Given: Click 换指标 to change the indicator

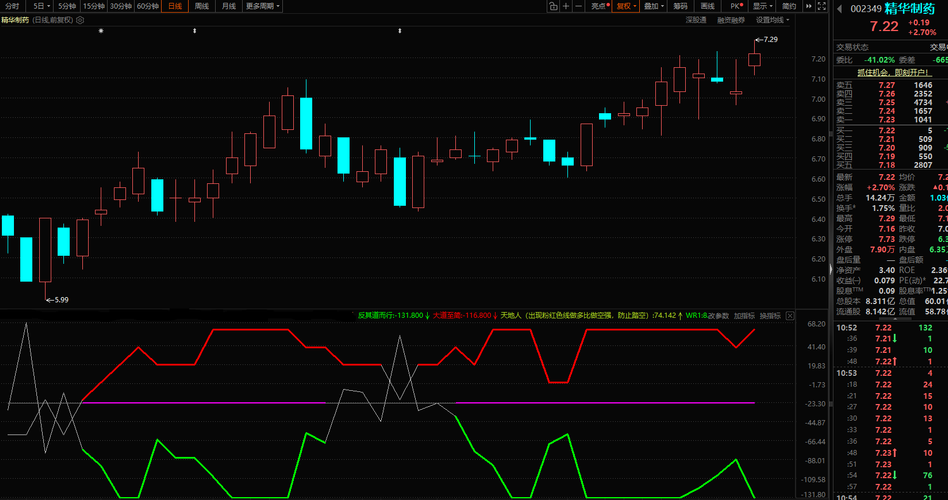Looking at the screenshot, I should [x=770, y=316].
